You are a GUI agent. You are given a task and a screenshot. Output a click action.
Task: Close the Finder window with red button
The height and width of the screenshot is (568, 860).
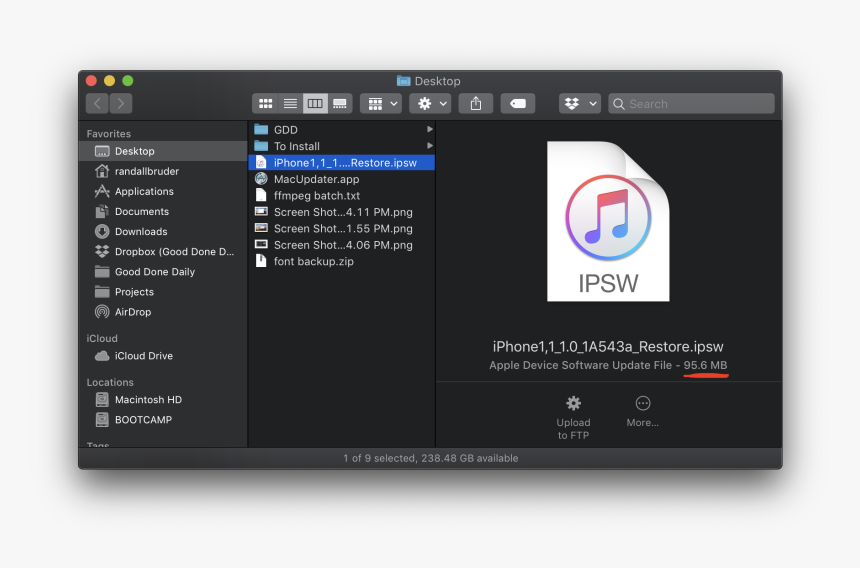coord(92,81)
